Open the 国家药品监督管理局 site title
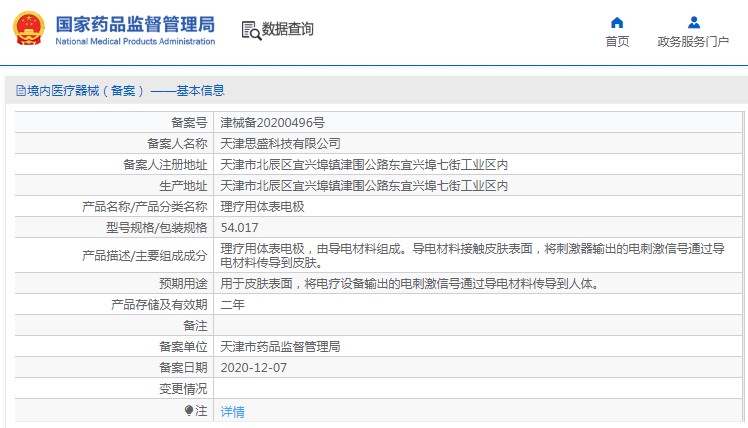This screenshot has width=748, height=428. click(135, 24)
